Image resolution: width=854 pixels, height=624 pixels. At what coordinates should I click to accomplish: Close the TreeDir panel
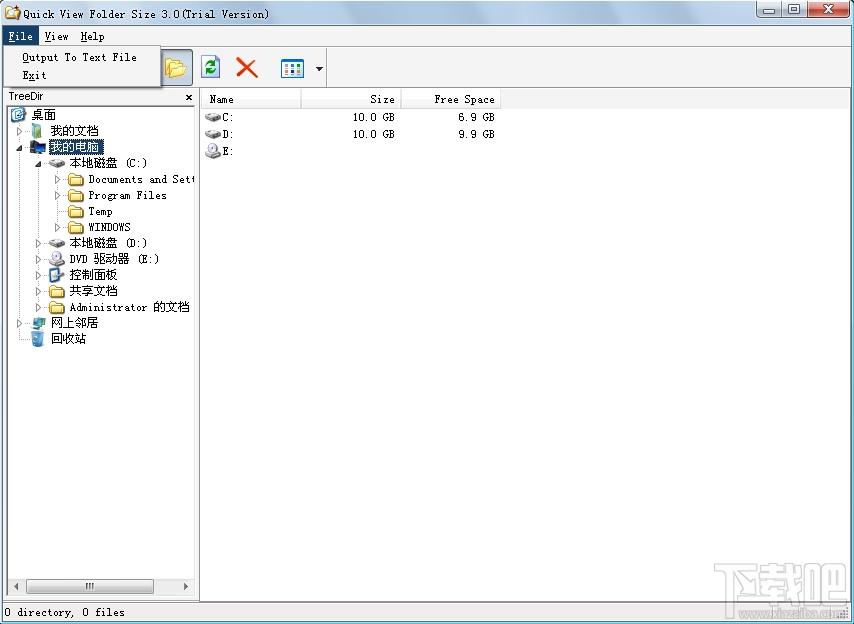[x=188, y=97]
